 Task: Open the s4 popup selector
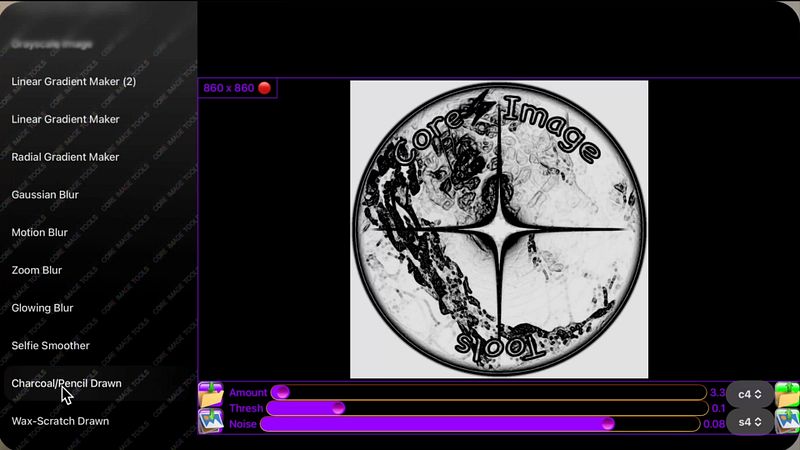click(749, 422)
